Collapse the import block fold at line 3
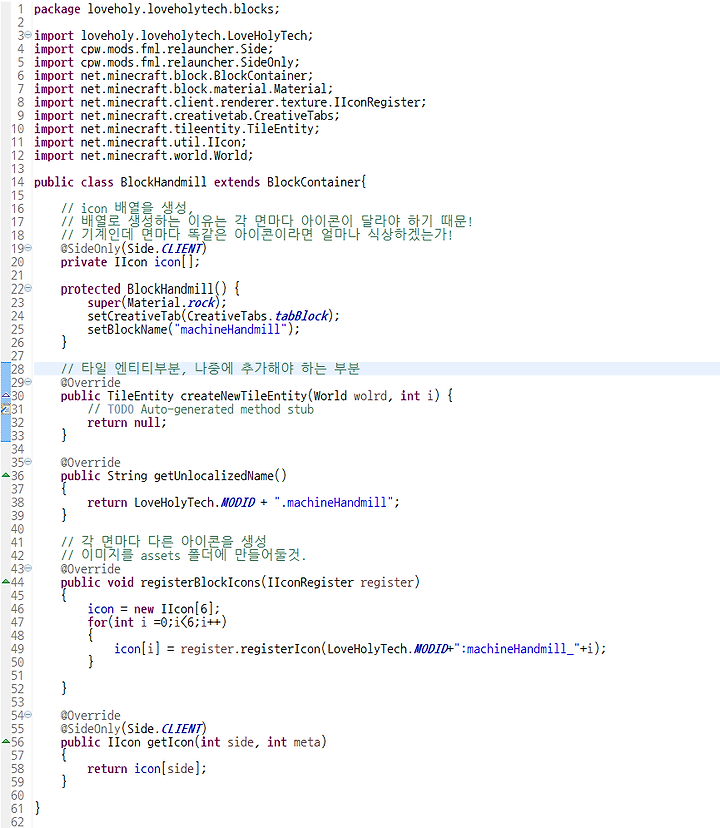The width and height of the screenshot is (720, 828). point(28,35)
